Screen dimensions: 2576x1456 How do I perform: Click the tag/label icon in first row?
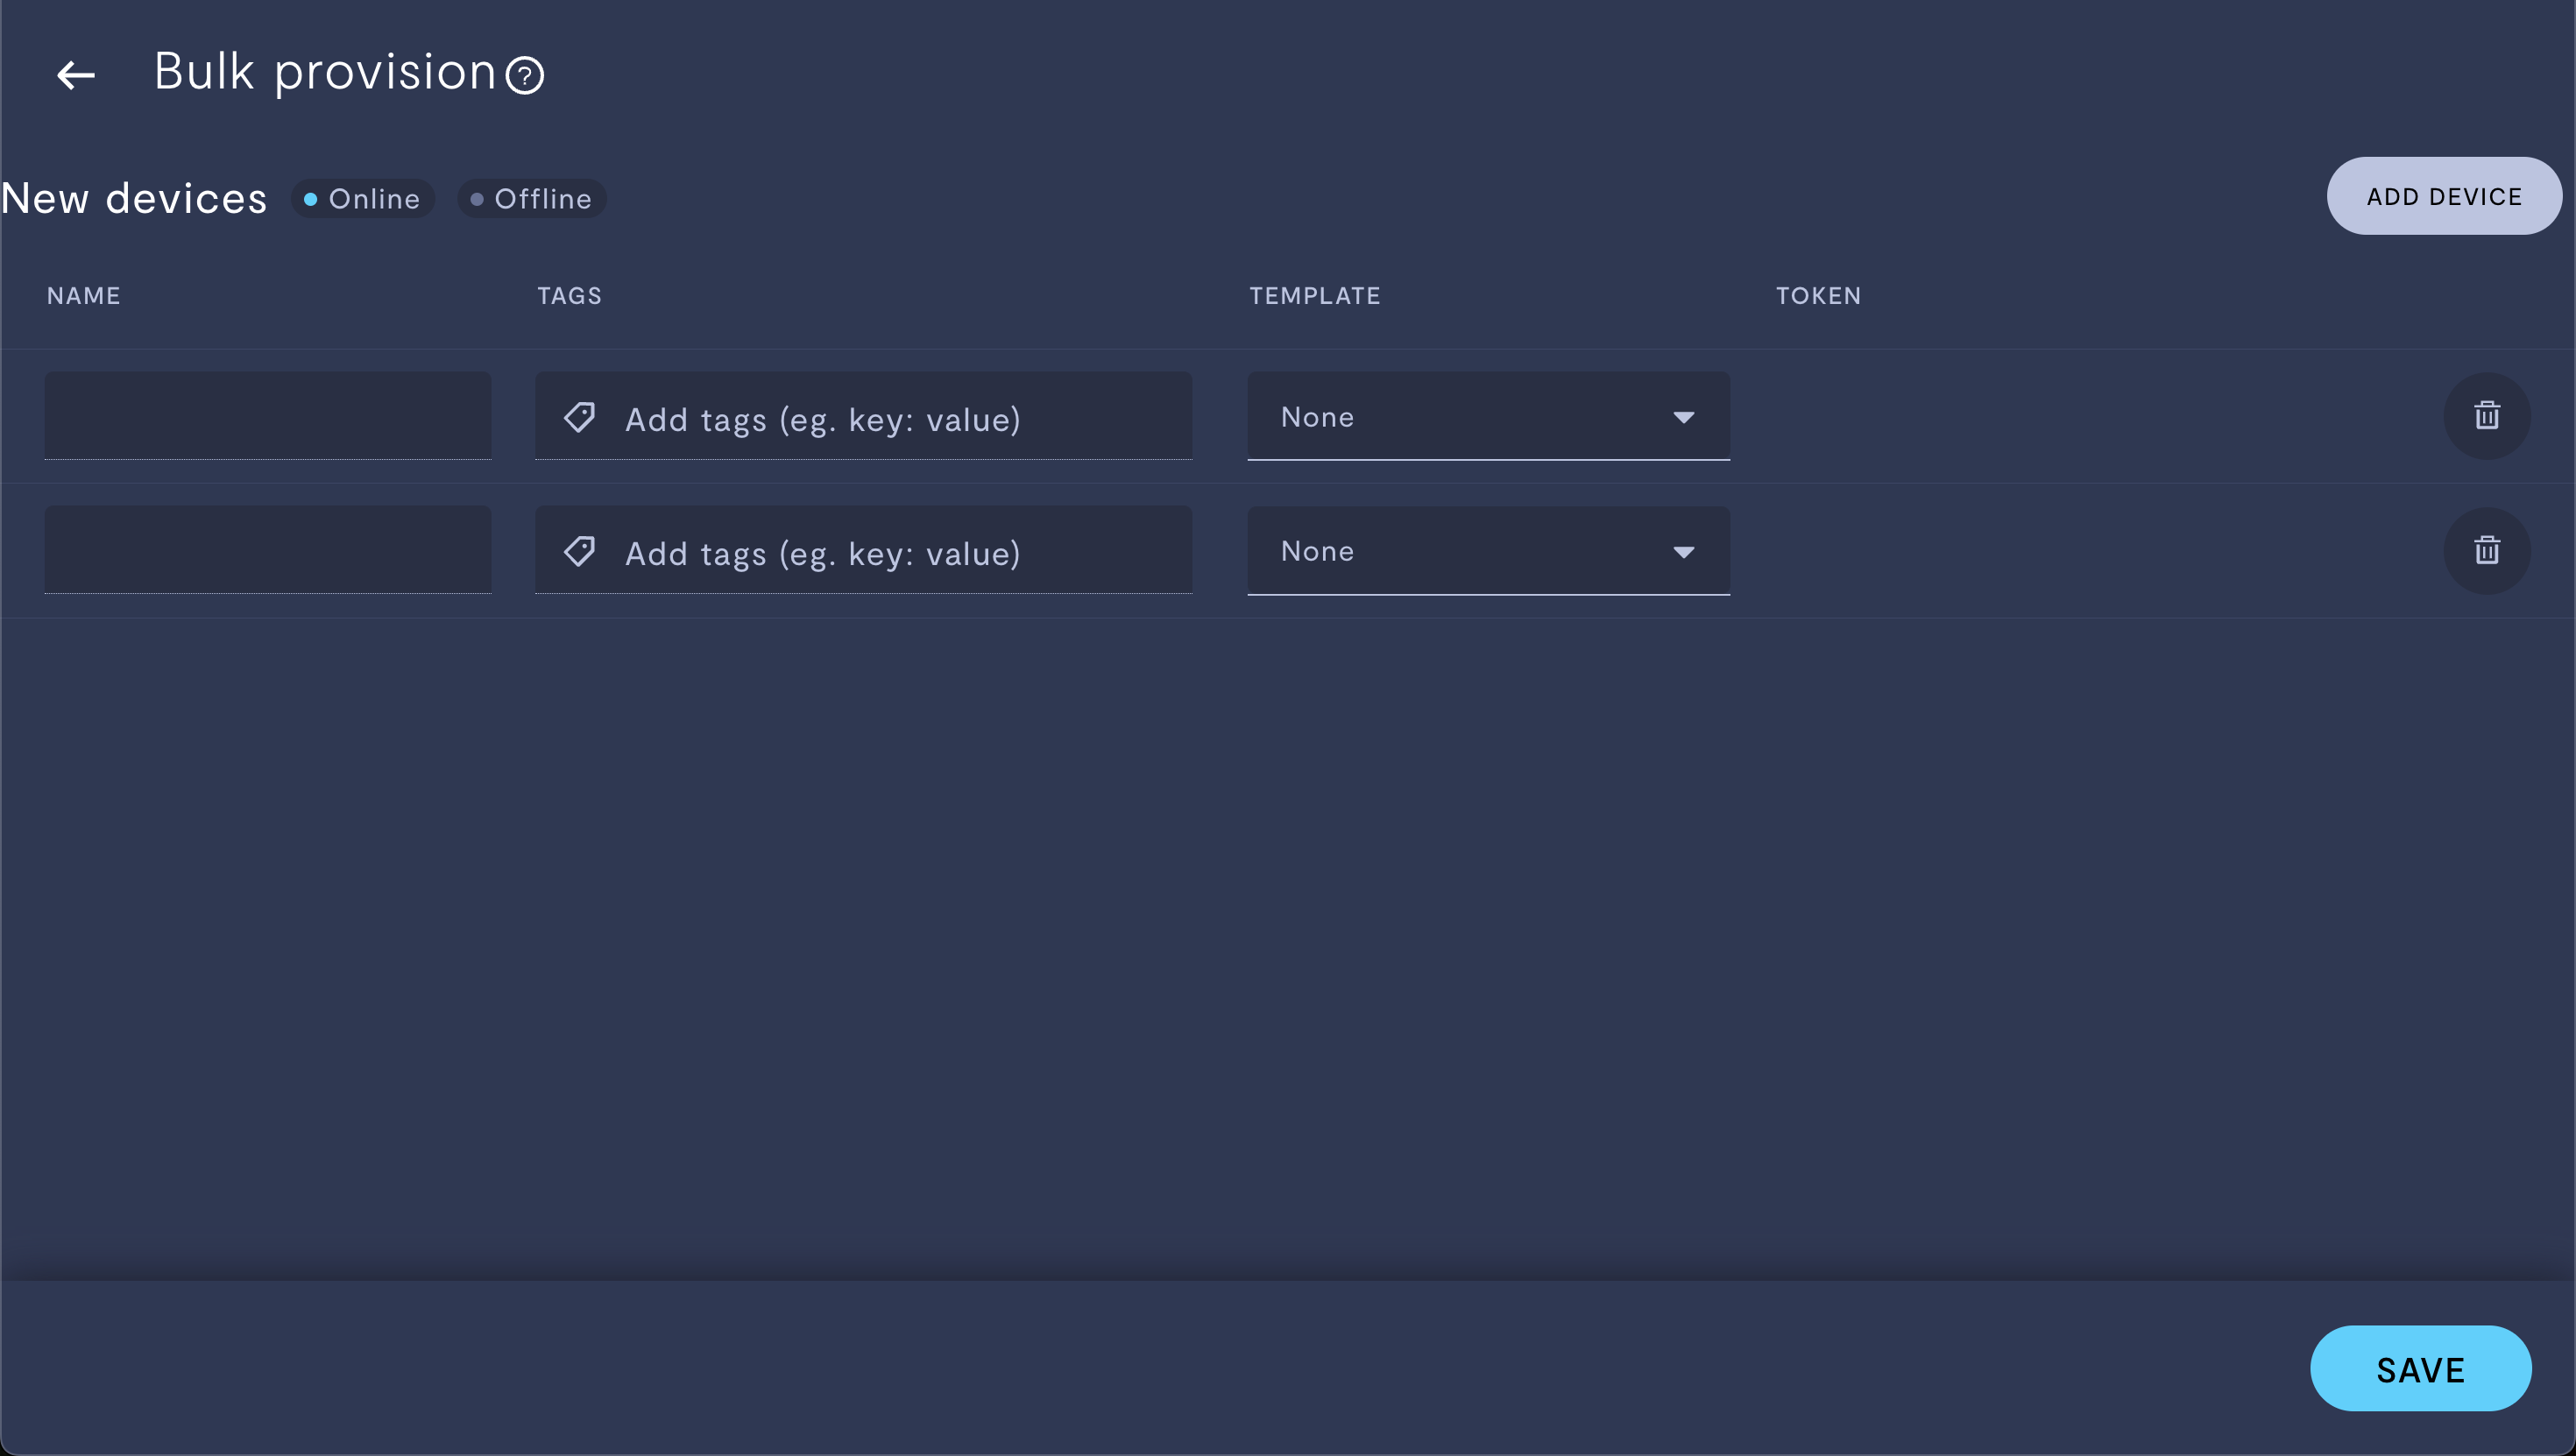pyautogui.click(x=580, y=416)
